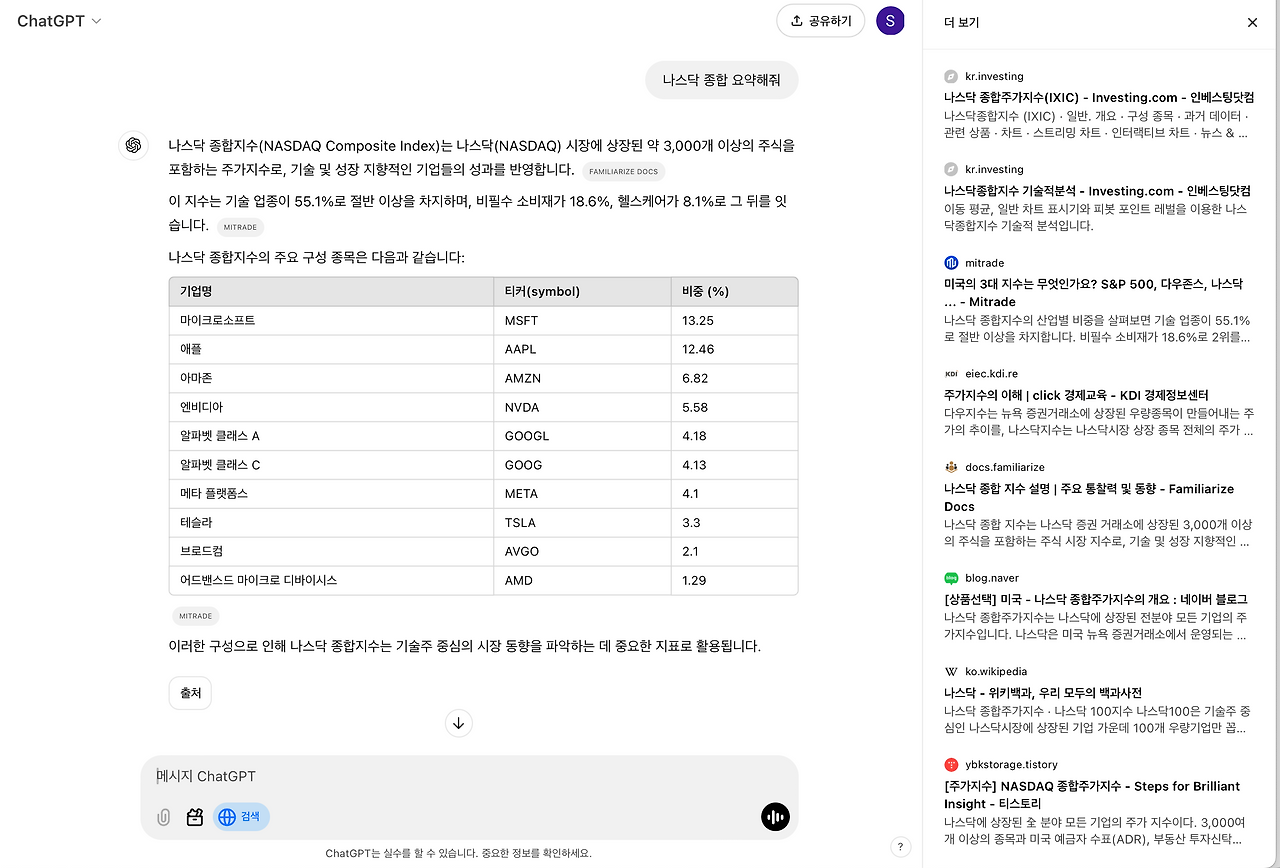Select the 엔비디아 table cell
The width and height of the screenshot is (1280, 868).
332,408
